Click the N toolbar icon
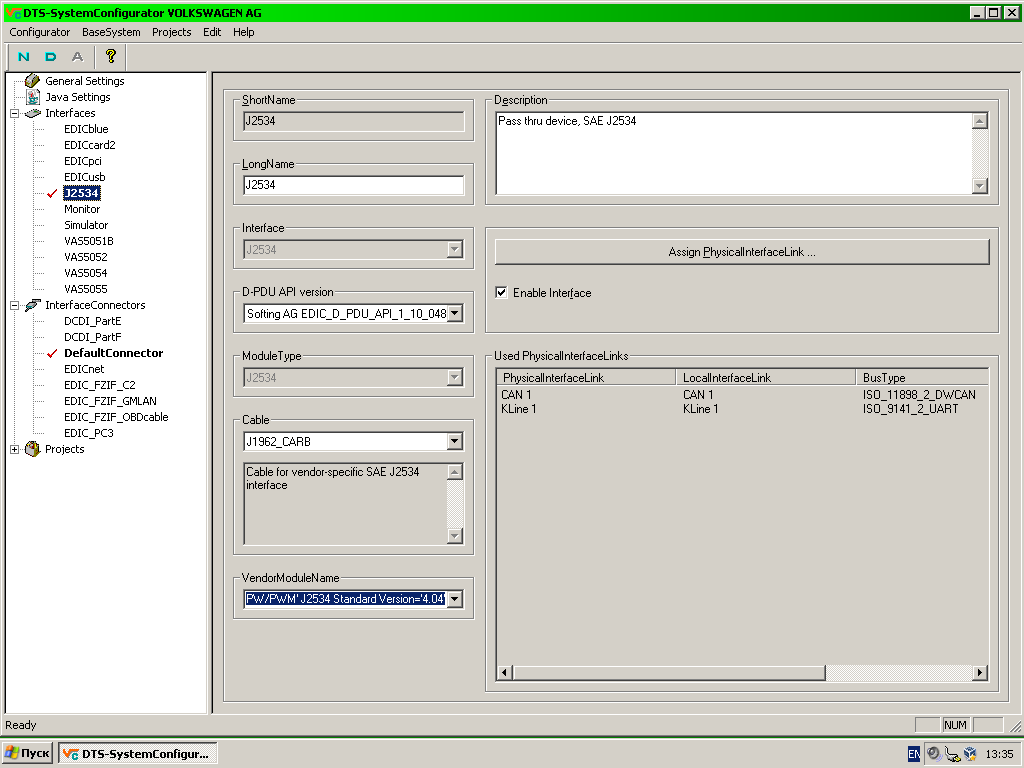This screenshot has height=768, width=1024. coord(24,57)
